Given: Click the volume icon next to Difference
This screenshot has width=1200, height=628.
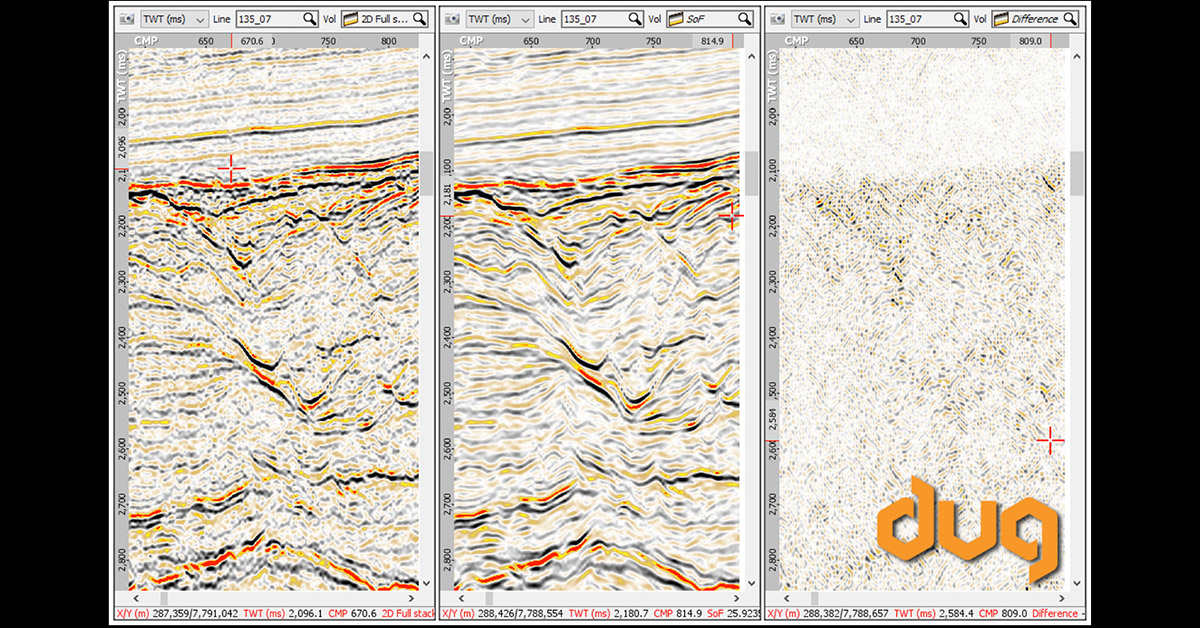Looking at the screenshot, I should pos(999,19).
